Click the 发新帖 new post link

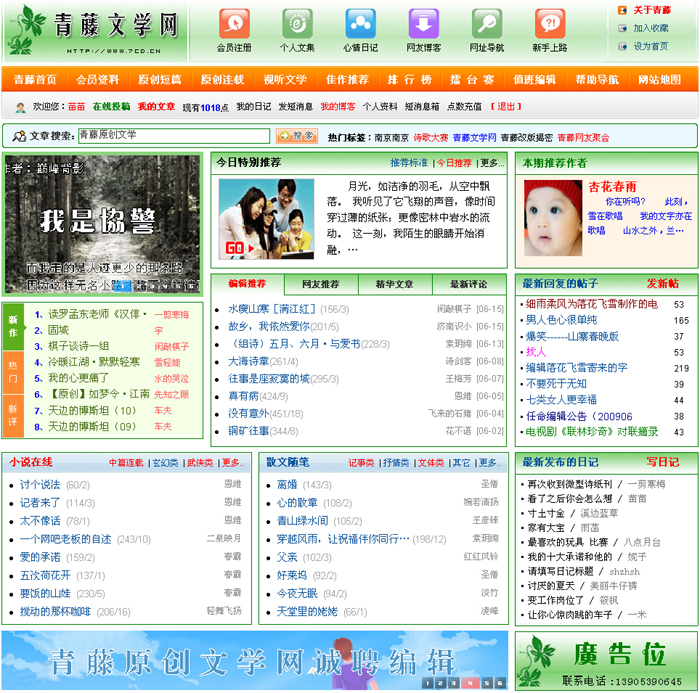pos(662,283)
